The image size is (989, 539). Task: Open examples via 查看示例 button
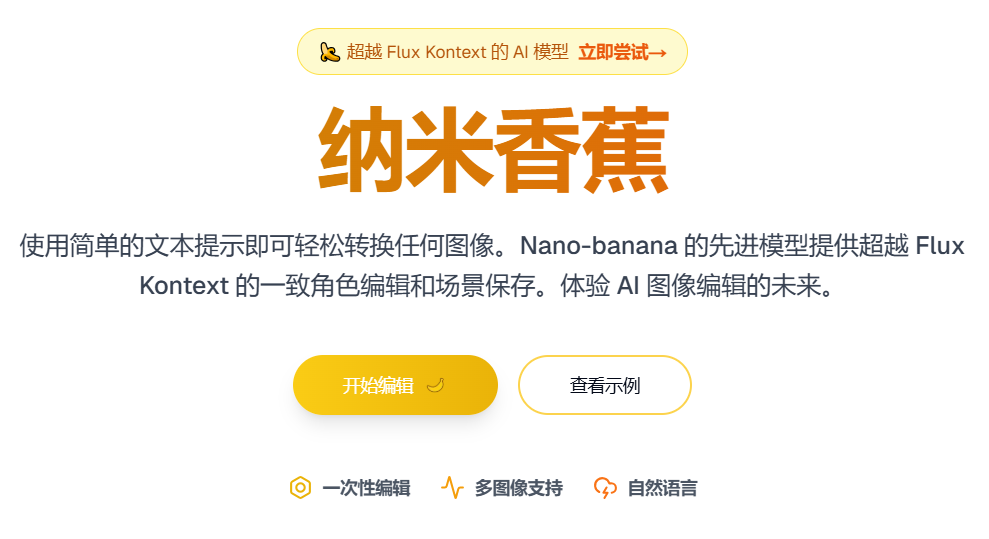(x=604, y=385)
